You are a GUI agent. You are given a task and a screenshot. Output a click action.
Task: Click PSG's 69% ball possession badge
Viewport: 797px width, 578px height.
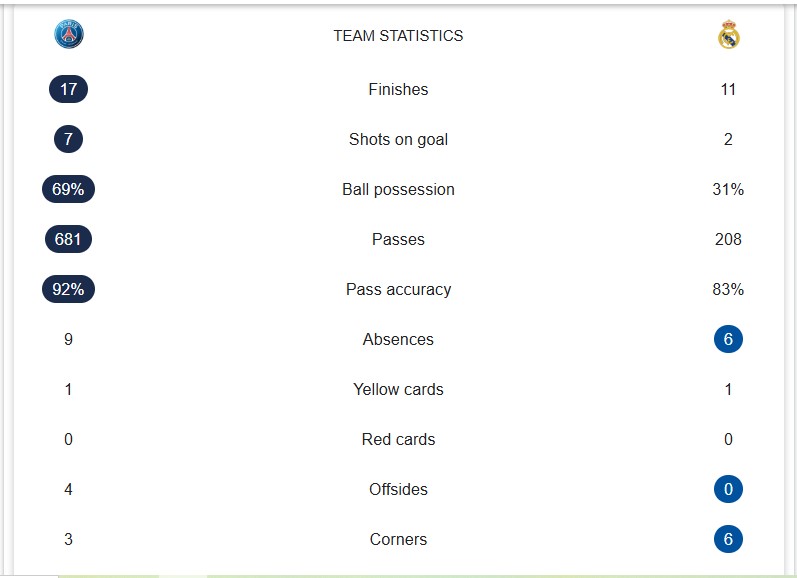[x=69, y=189]
